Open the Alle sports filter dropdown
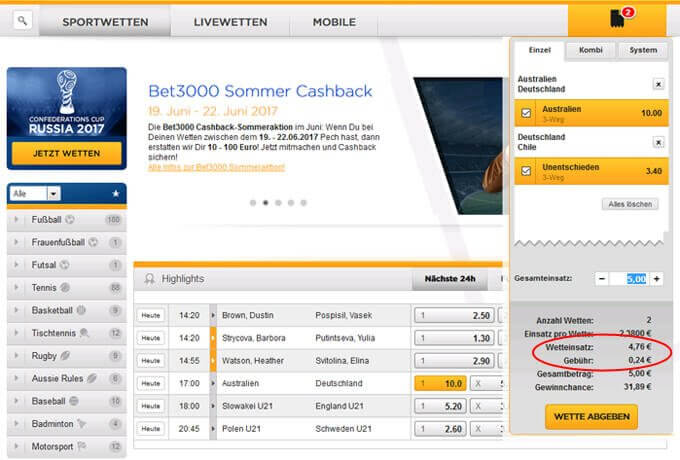 pyautogui.click(x=36, y=193)
